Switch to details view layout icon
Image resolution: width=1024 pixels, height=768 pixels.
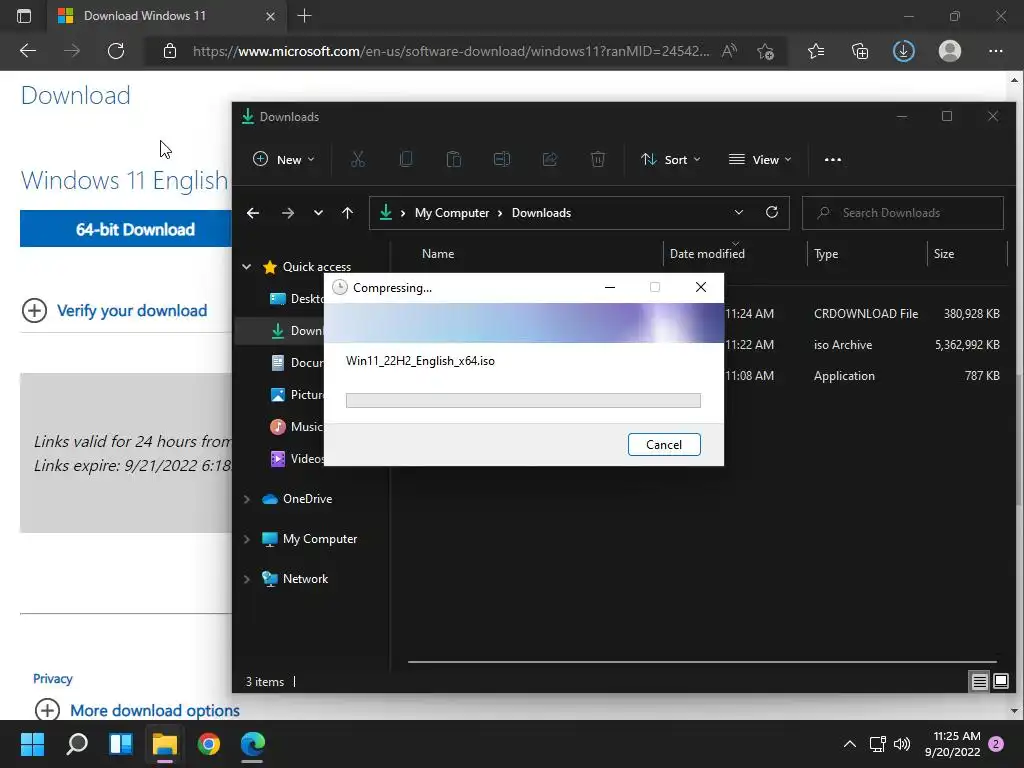click(x=979, y=682)
